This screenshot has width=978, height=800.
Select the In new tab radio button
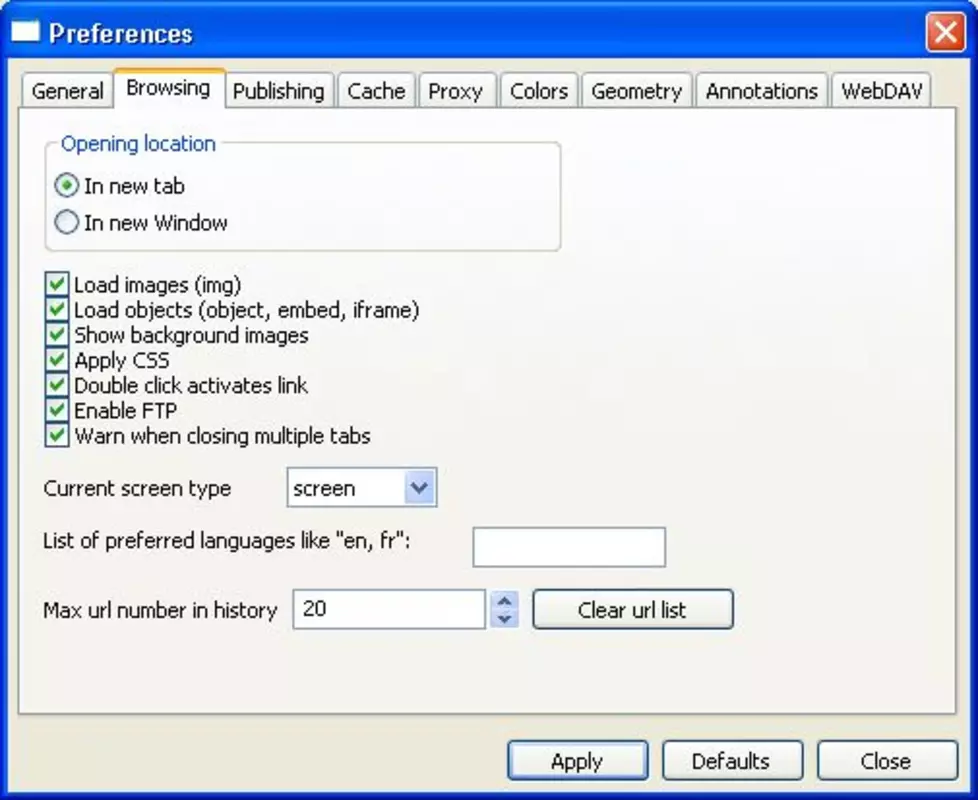click(67, 186)
